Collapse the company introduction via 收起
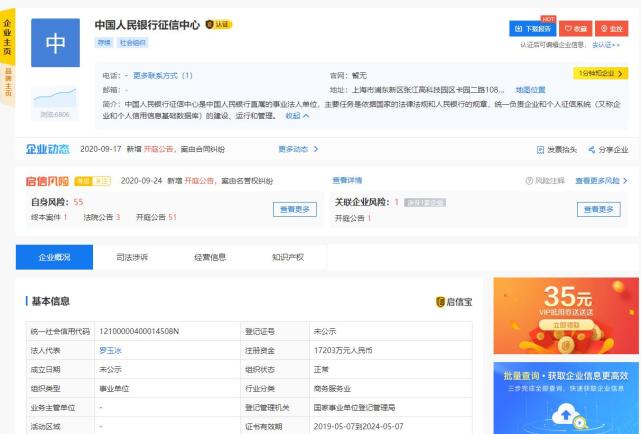Image resolution: width=641 pixels, height=434 pixels. 297,116
